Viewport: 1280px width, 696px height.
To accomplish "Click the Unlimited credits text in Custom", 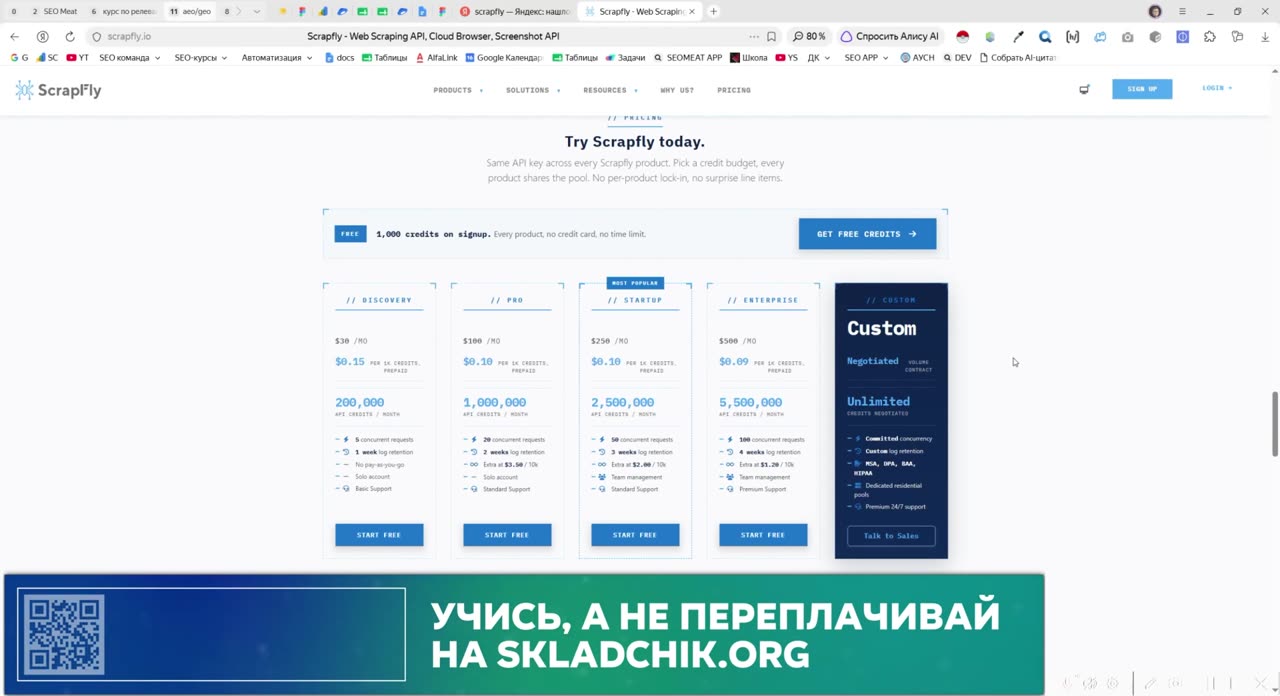I will coord(878,401).
